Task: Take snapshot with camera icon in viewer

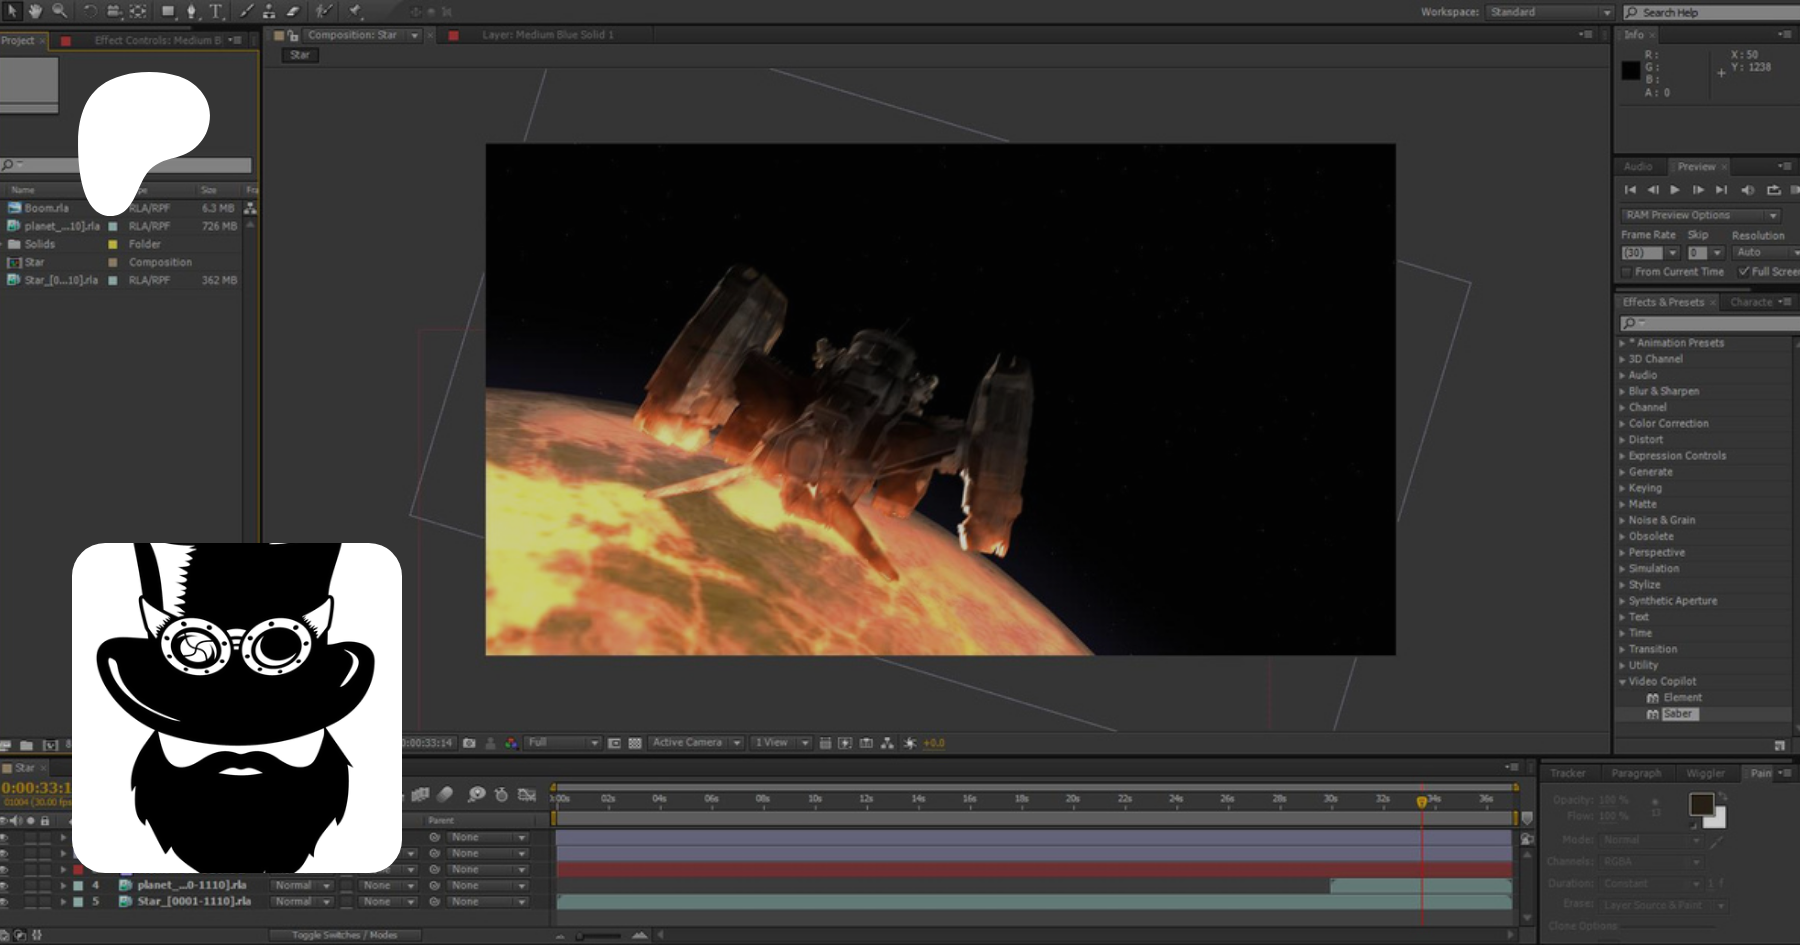Action: tap(469, 743)
